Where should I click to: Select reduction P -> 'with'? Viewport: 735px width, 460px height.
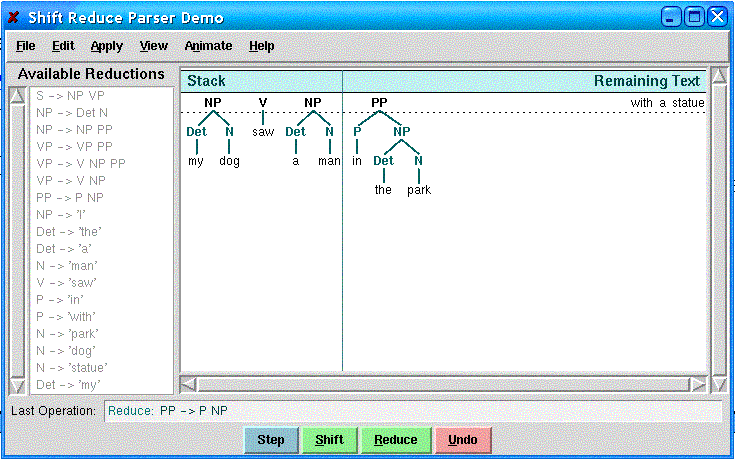click(66, 317)
